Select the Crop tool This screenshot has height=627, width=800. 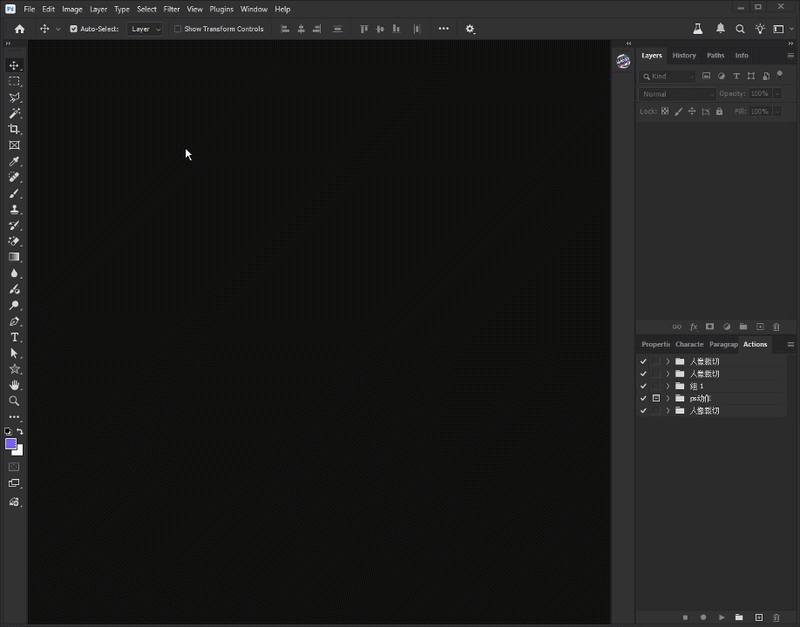14,129
